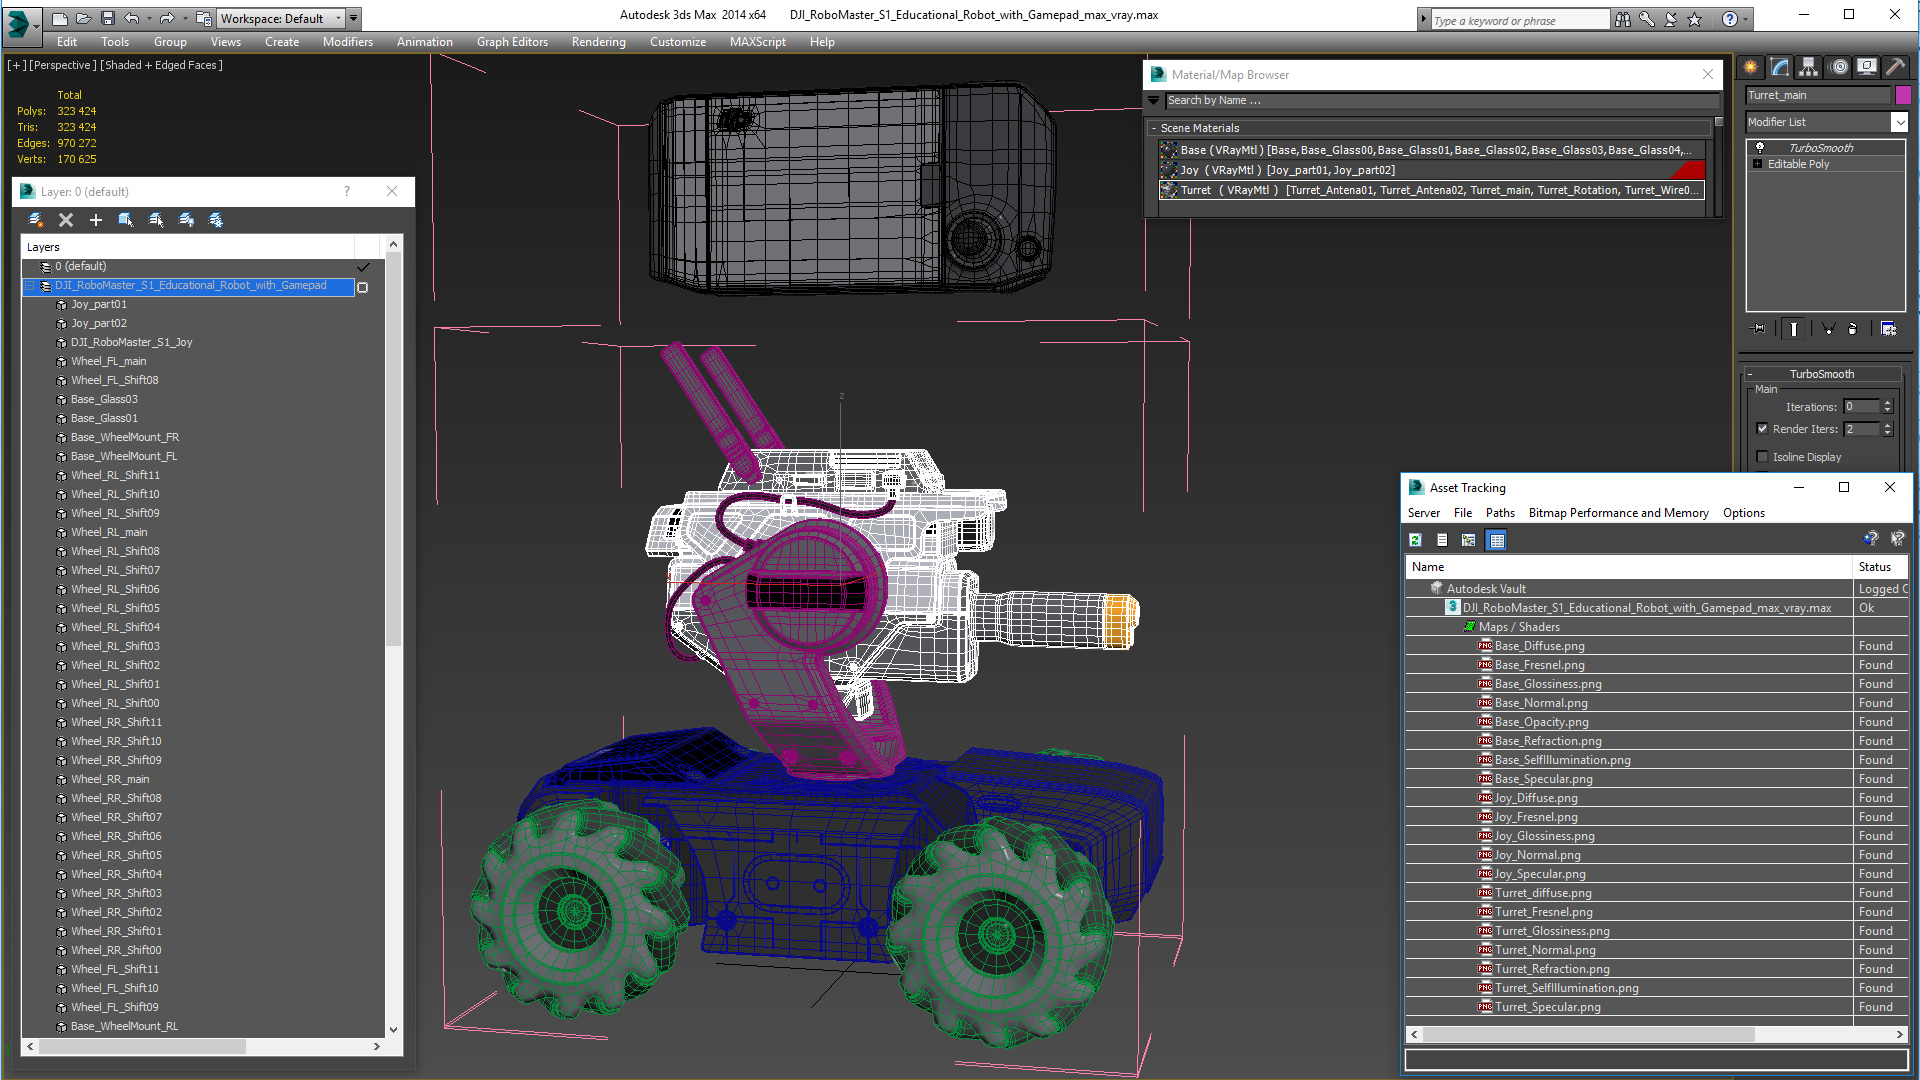Click the Refresh icon in Asset Tracking
Screen dimensions: 1920x1080
tap(1416, 540)
